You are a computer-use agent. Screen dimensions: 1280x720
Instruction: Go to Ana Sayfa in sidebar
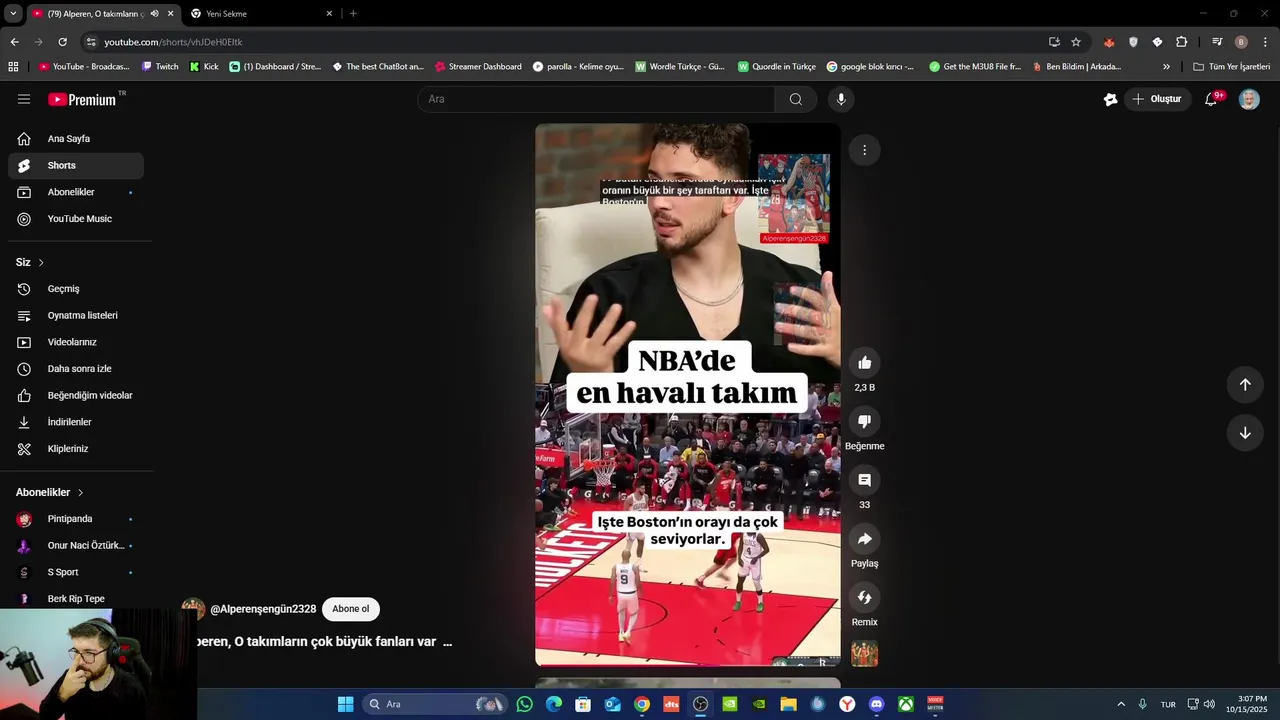pos(76,139)
